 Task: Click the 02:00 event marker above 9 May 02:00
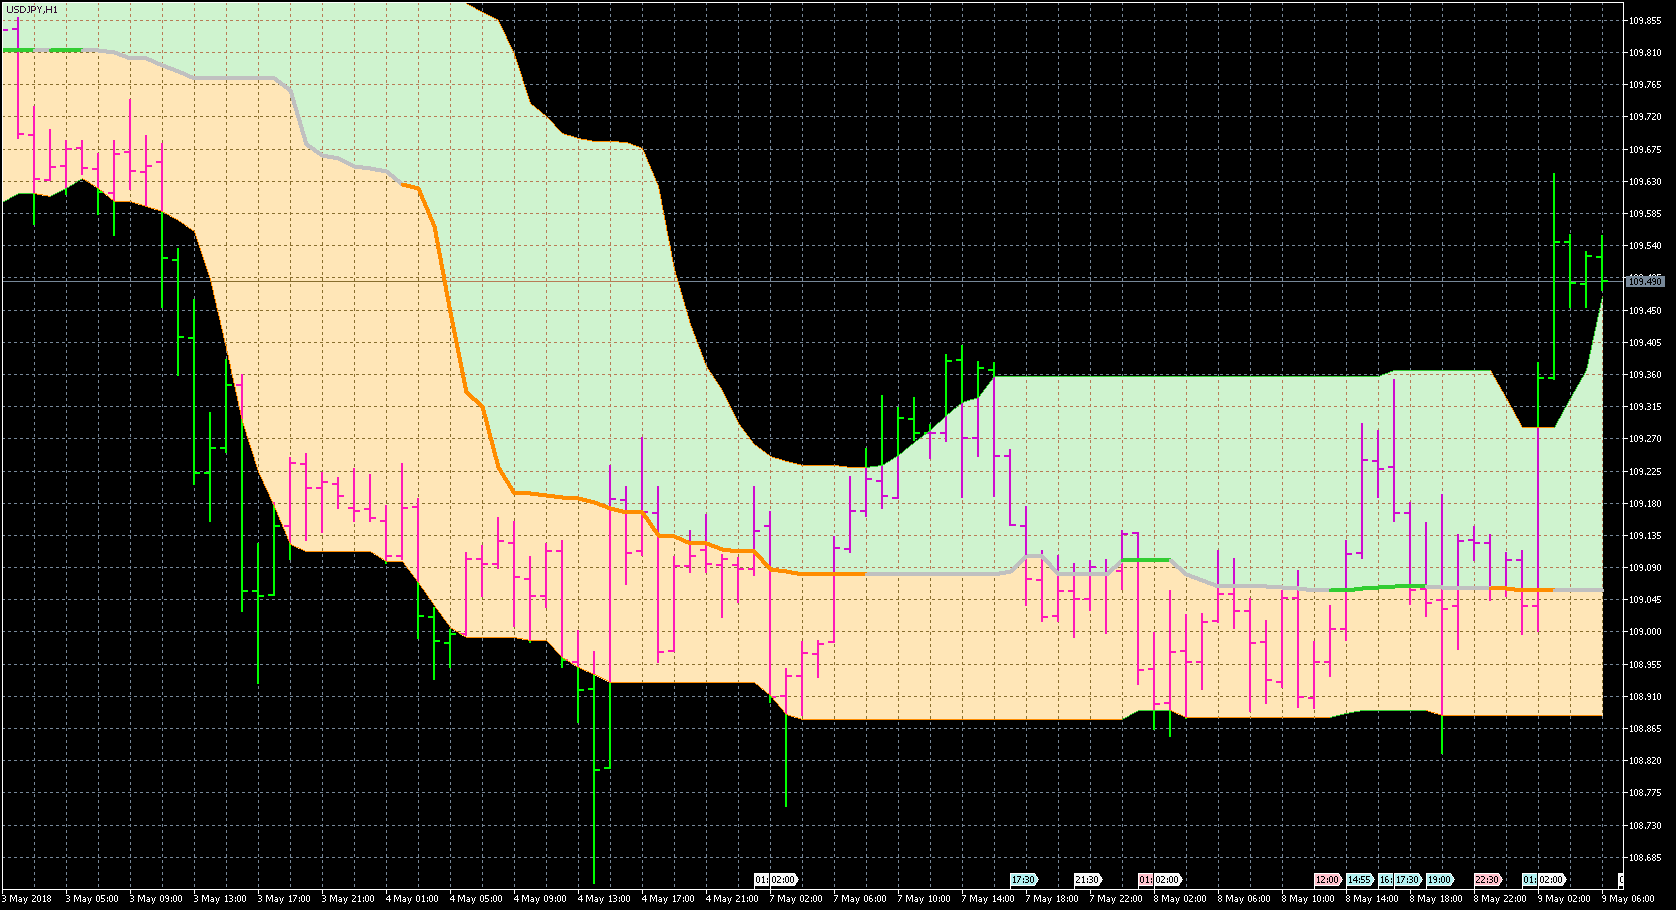click(1550, 880)
